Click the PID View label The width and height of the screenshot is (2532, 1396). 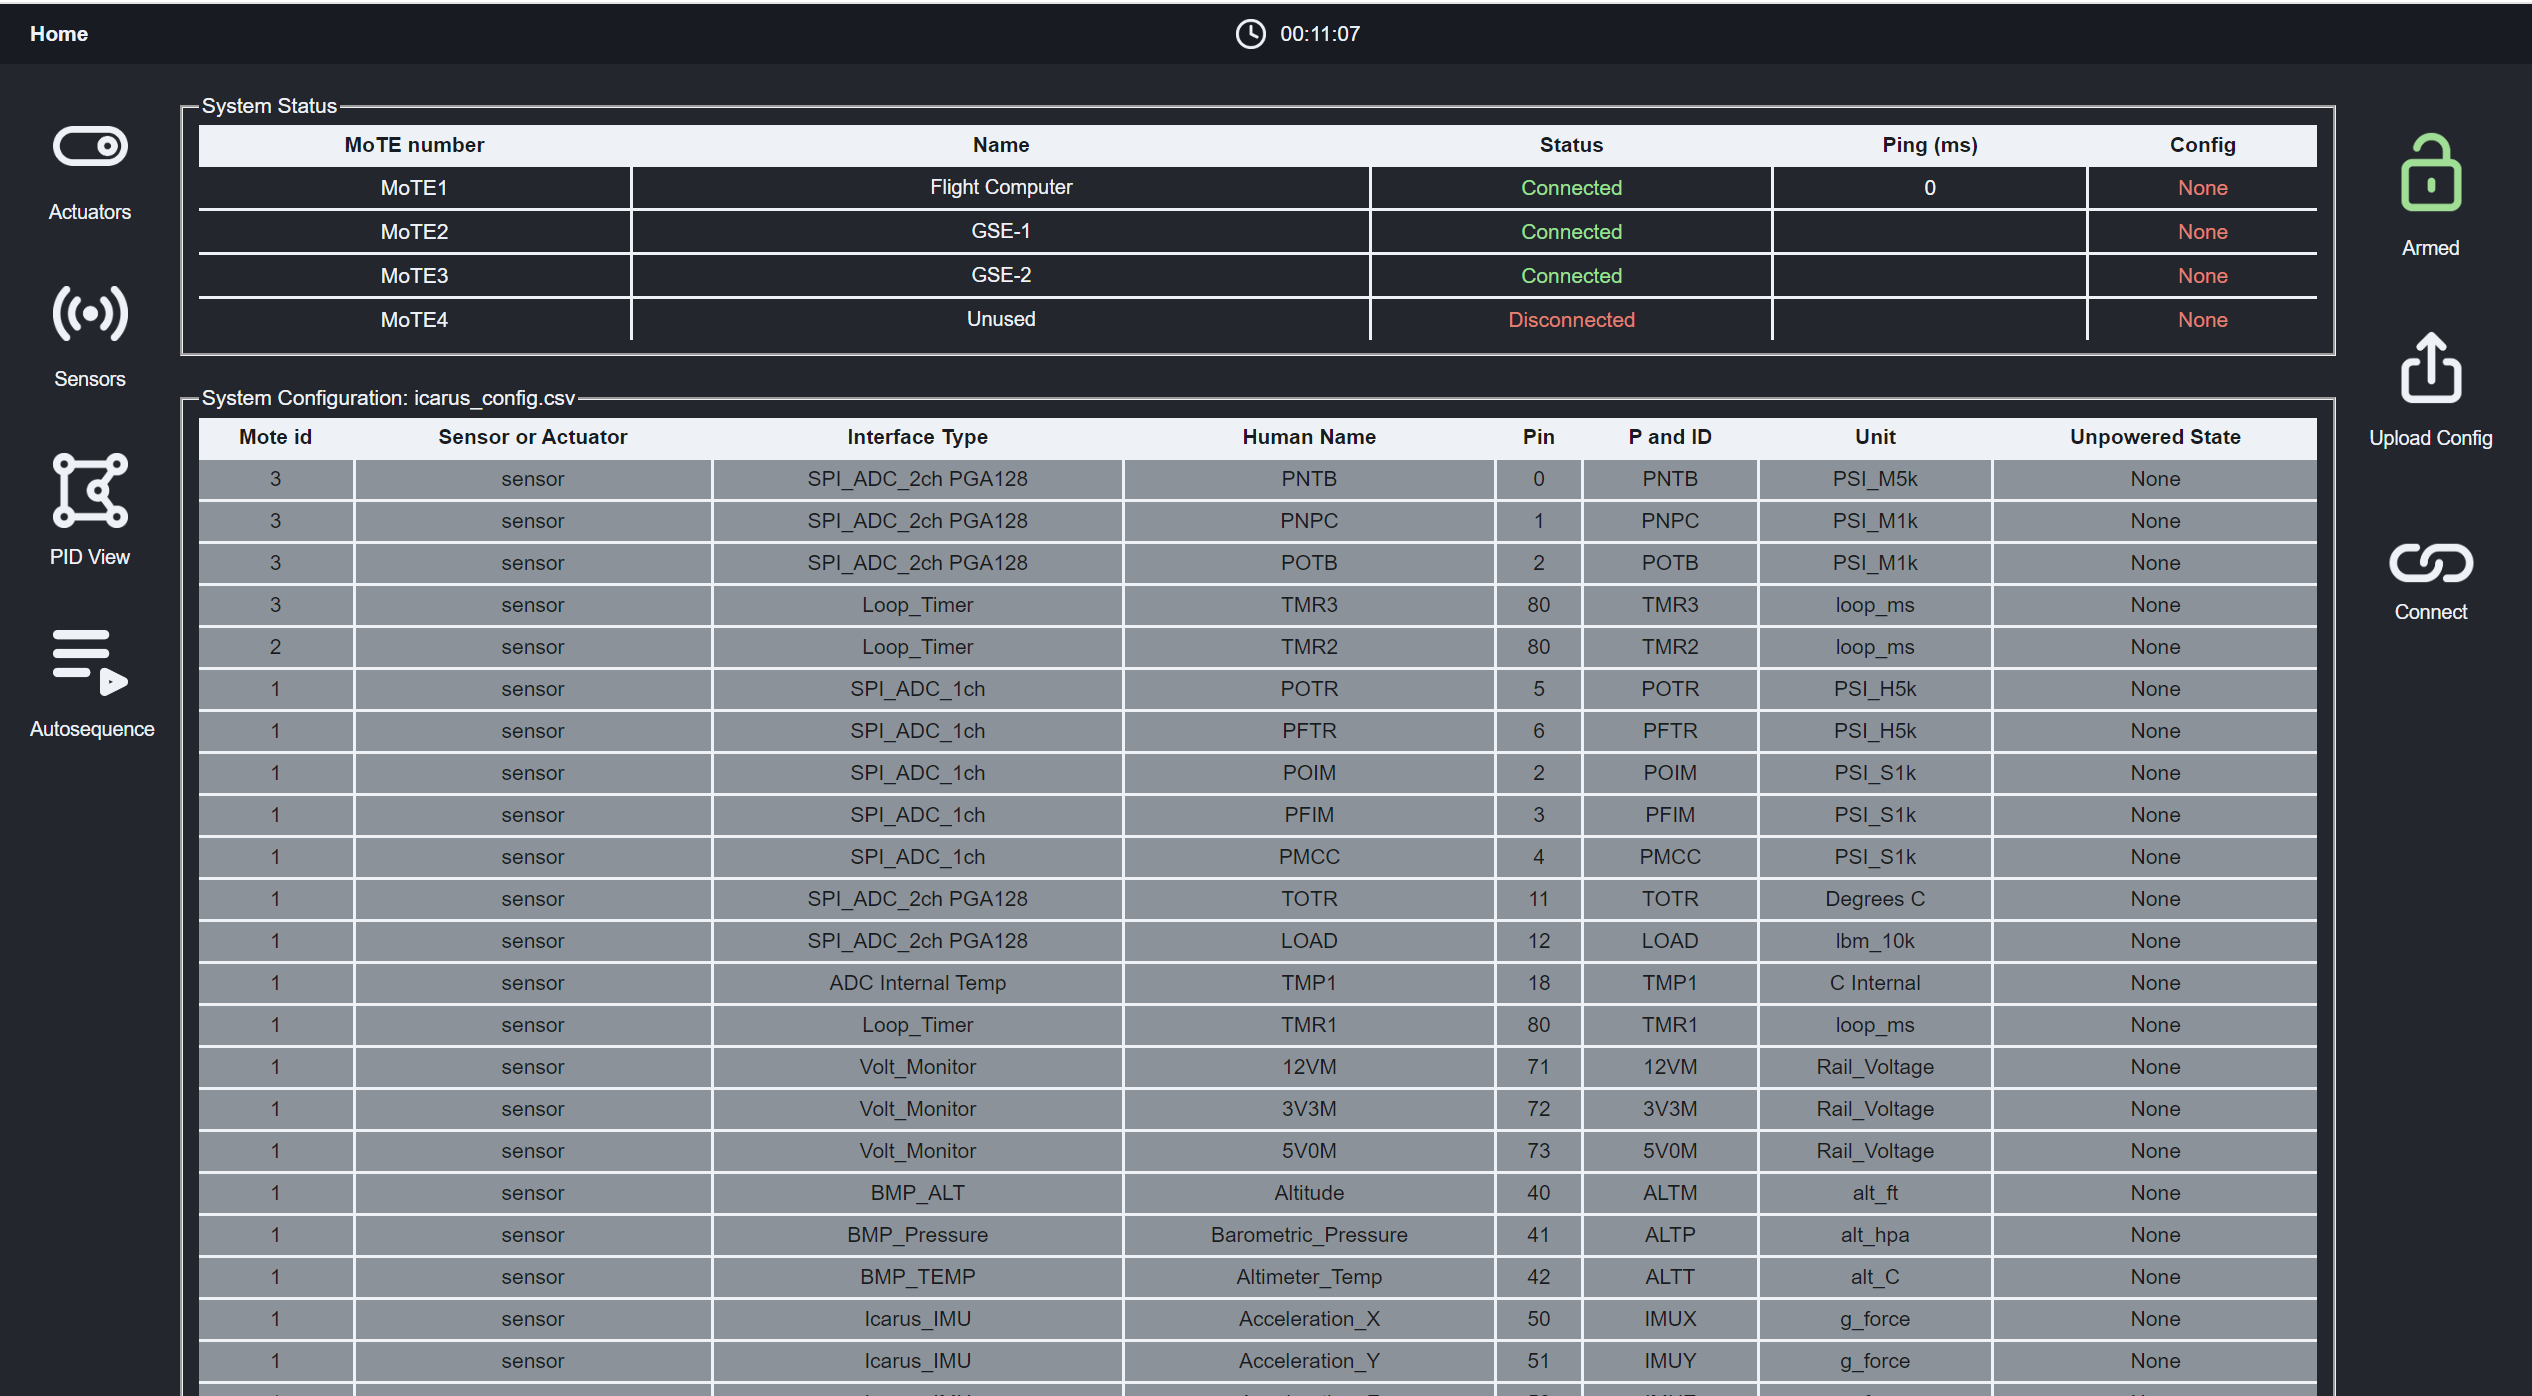point(90,557)
